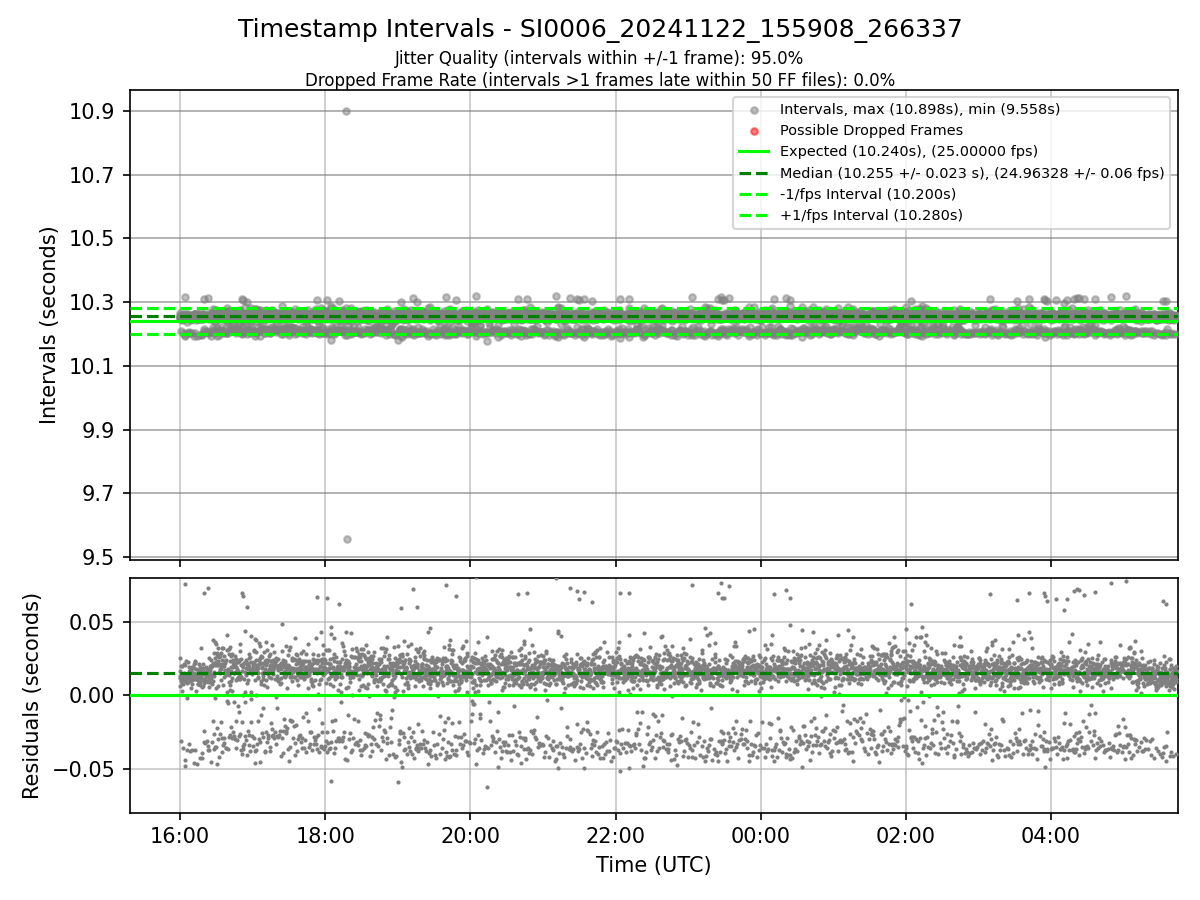Click the 22:00 x-axis tick label
The image size is (1200, 900).
coord(615,836)
